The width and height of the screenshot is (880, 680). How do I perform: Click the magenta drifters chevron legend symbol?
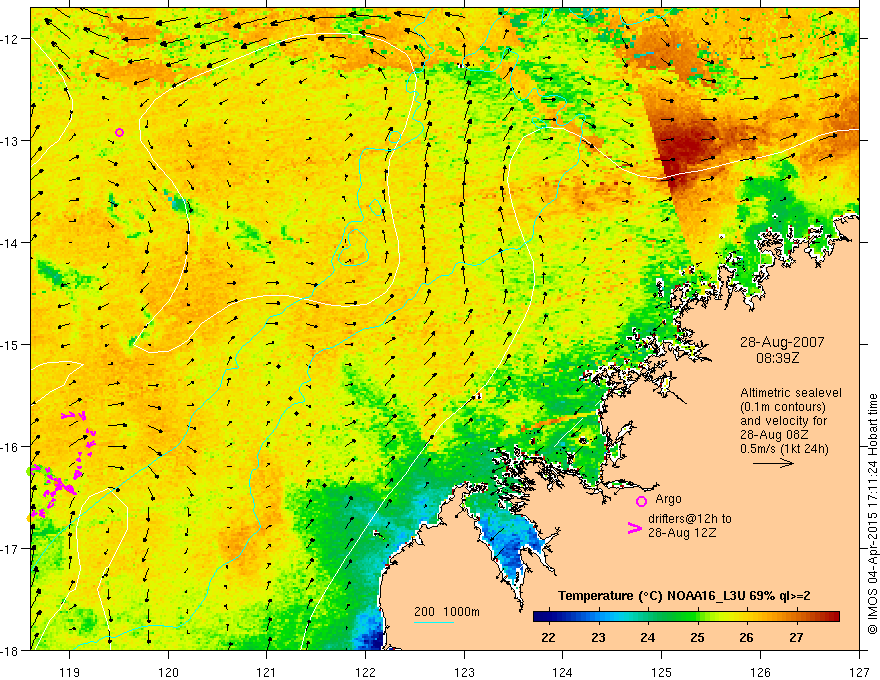coord(635,527)
